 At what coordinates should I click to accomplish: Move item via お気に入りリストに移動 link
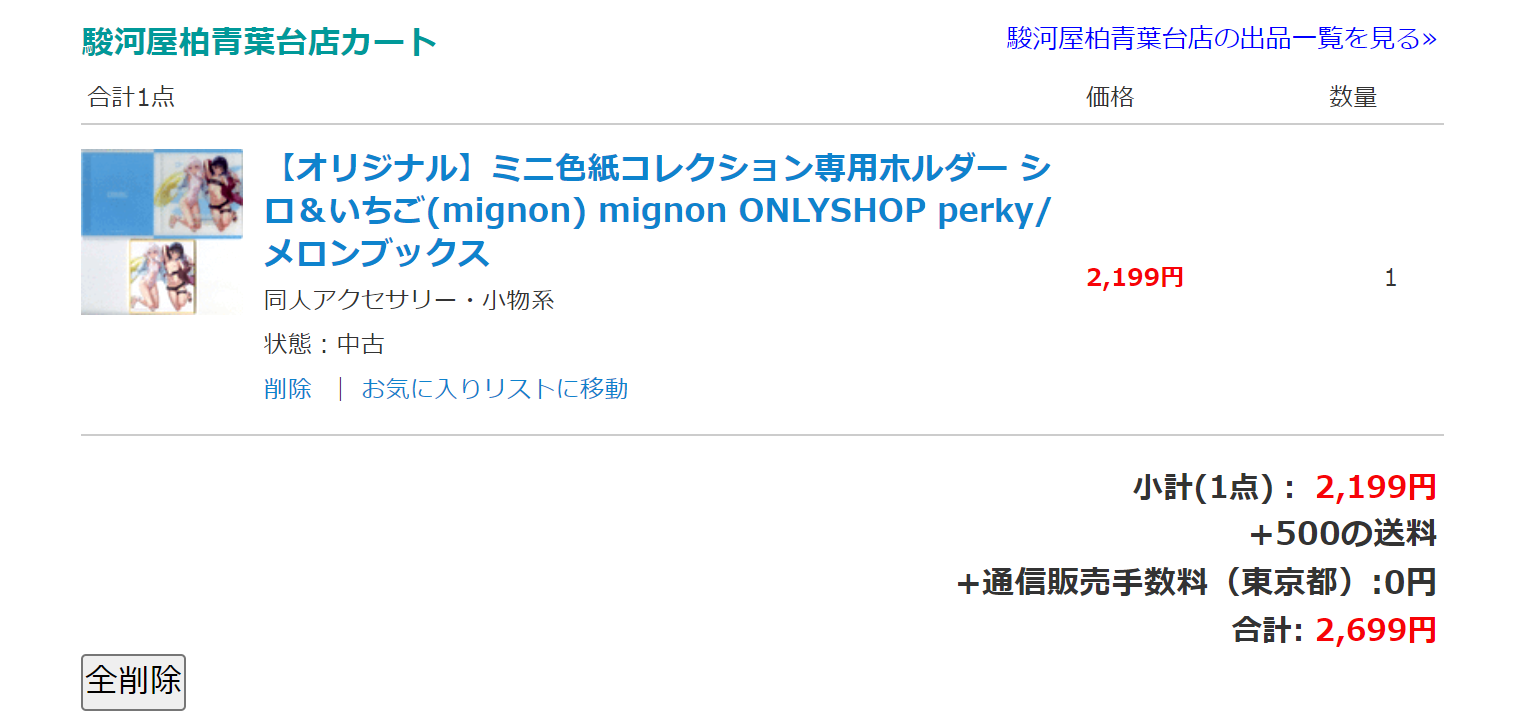494,388
